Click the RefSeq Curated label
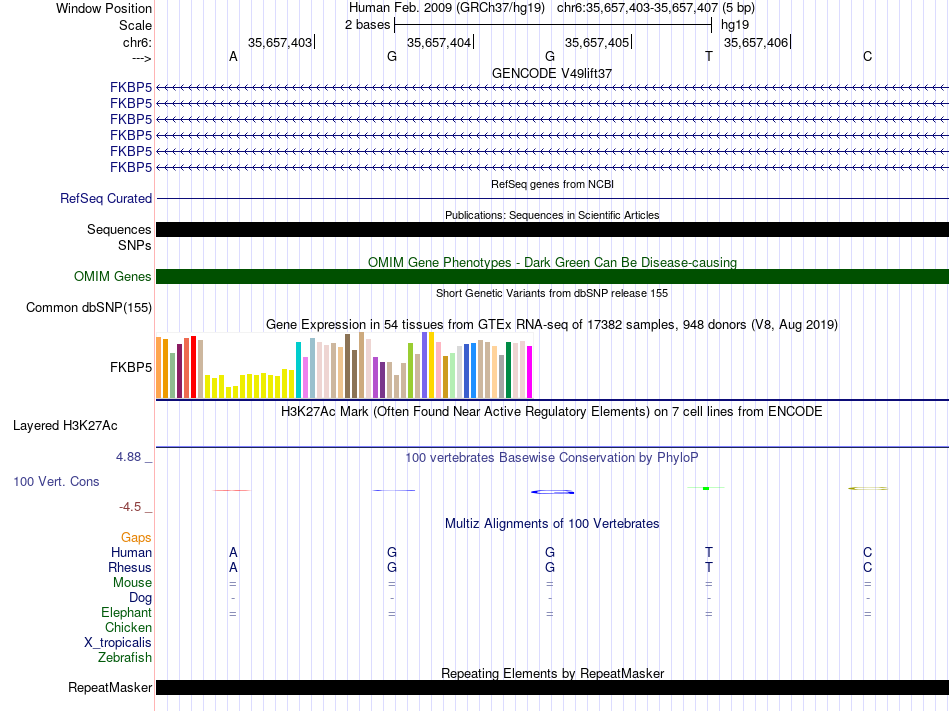950x711 pixels. pyautogui.click(x=106, y=199)
